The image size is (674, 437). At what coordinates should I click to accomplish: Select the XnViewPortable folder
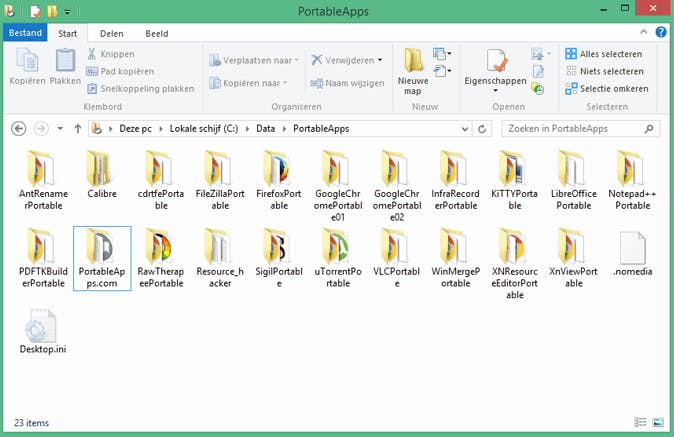[573, 258]
